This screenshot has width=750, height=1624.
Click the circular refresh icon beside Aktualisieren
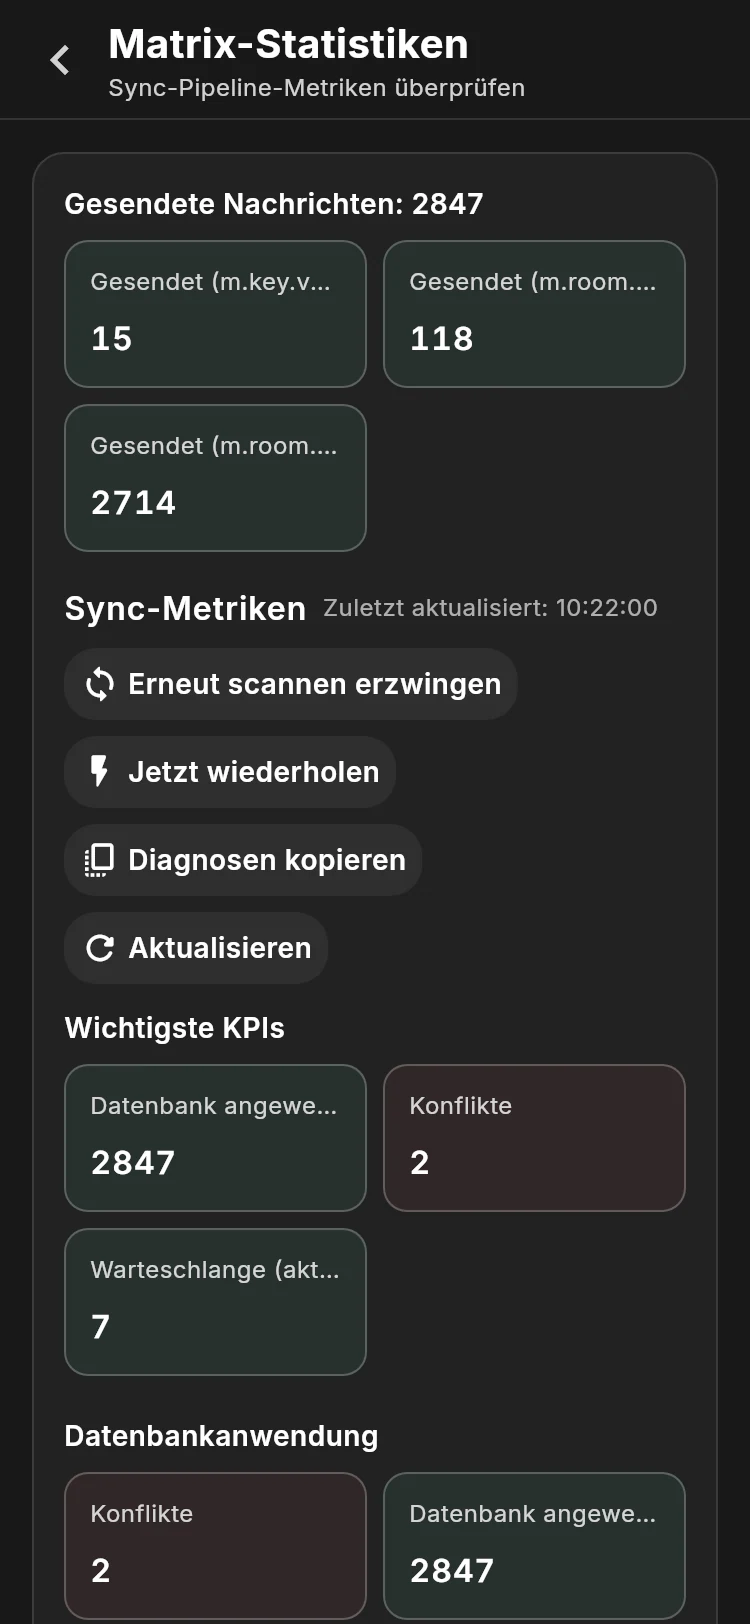(x=99, y=948)
